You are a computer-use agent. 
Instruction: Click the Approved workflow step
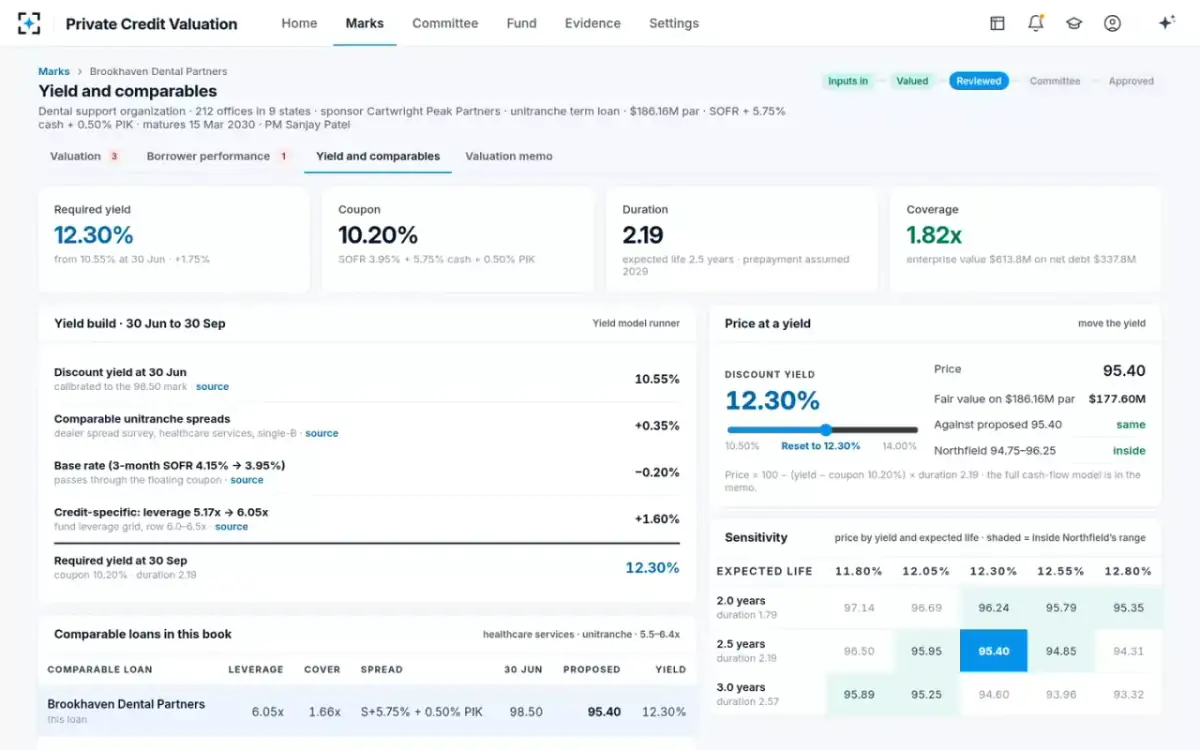pyautogui.click(x=1131, y=81)
